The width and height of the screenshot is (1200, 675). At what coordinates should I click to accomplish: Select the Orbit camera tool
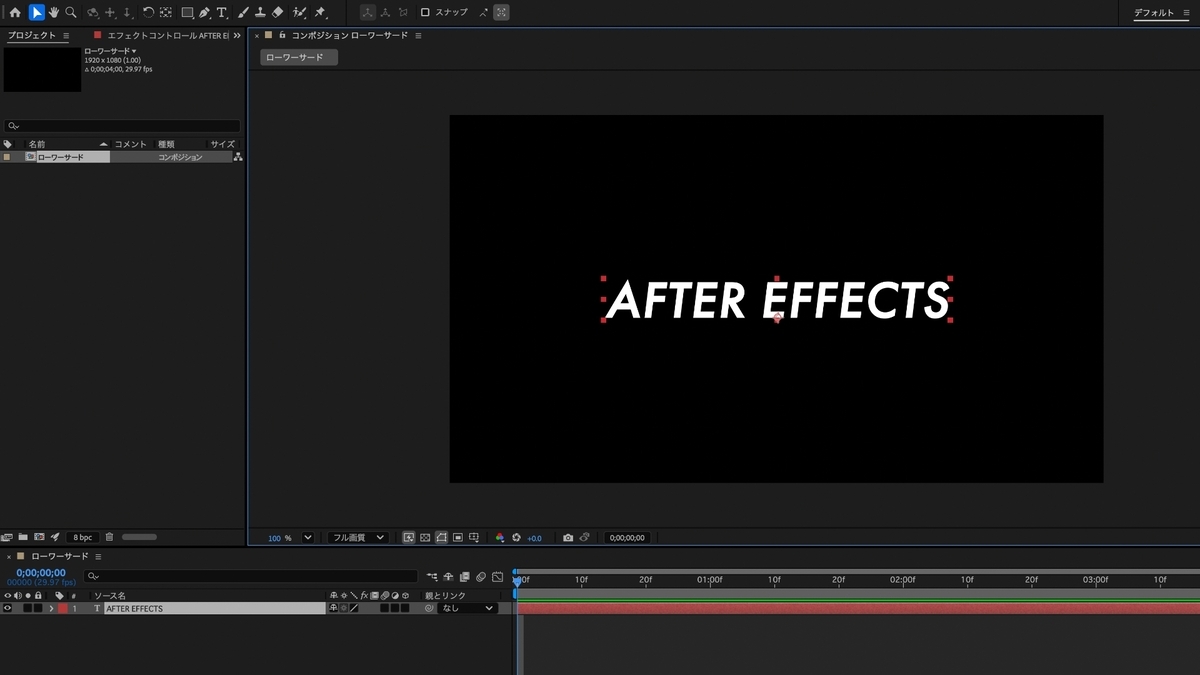click(x=93, y=12)
